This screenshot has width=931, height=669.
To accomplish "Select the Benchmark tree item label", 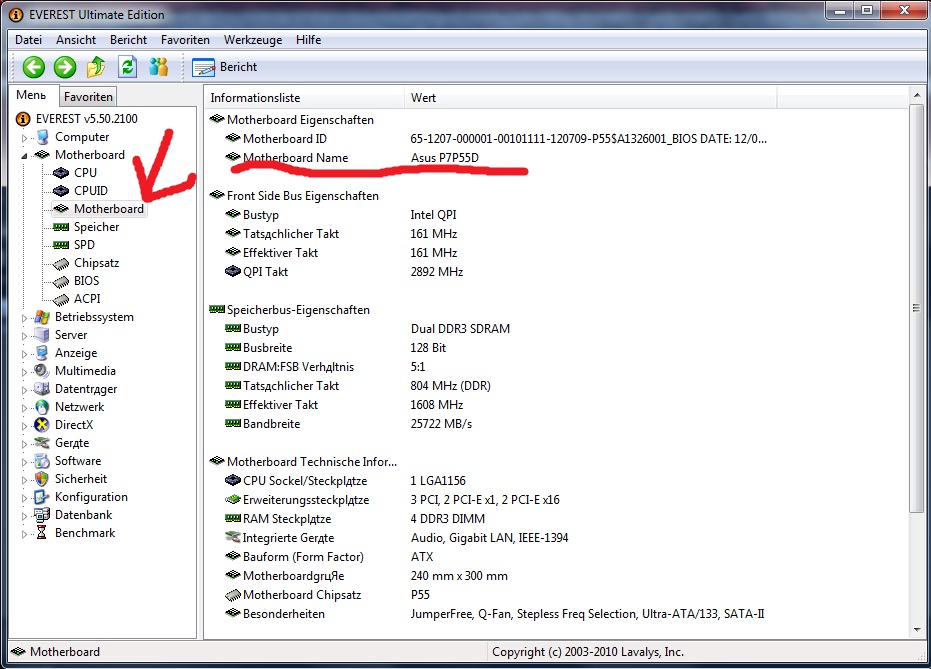I will [85, 533].
